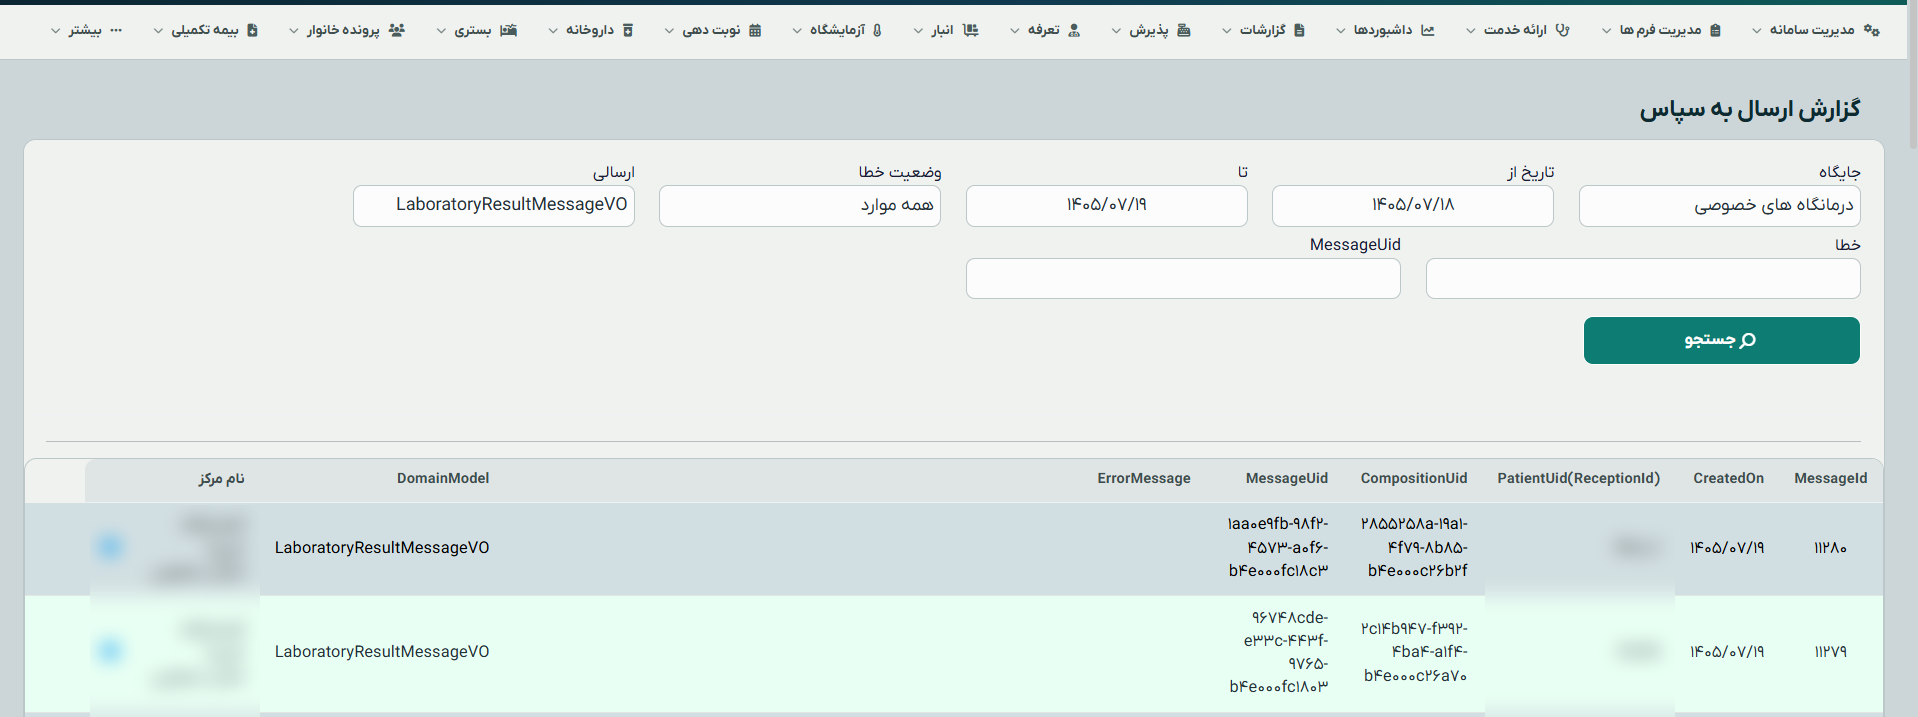Click the CreatedOn date in row ۱۱۲۸۰
The image size is (1918, 717).
coord(1727,548)
